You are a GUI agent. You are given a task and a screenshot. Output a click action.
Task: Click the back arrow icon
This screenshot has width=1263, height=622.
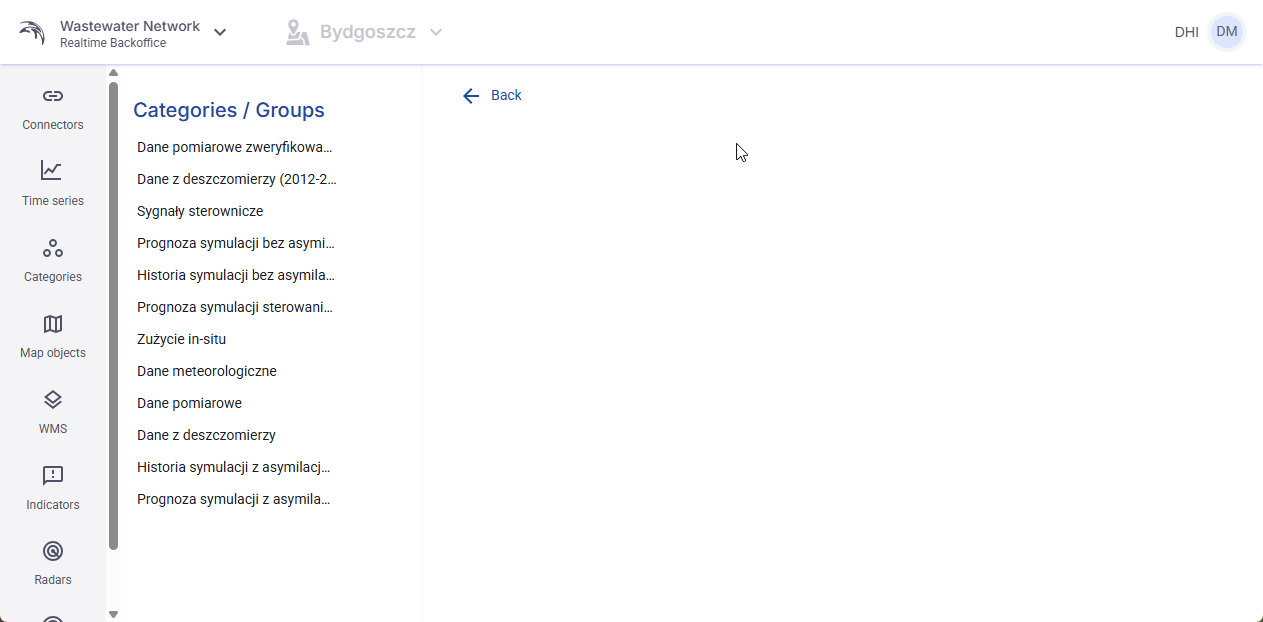471,95
